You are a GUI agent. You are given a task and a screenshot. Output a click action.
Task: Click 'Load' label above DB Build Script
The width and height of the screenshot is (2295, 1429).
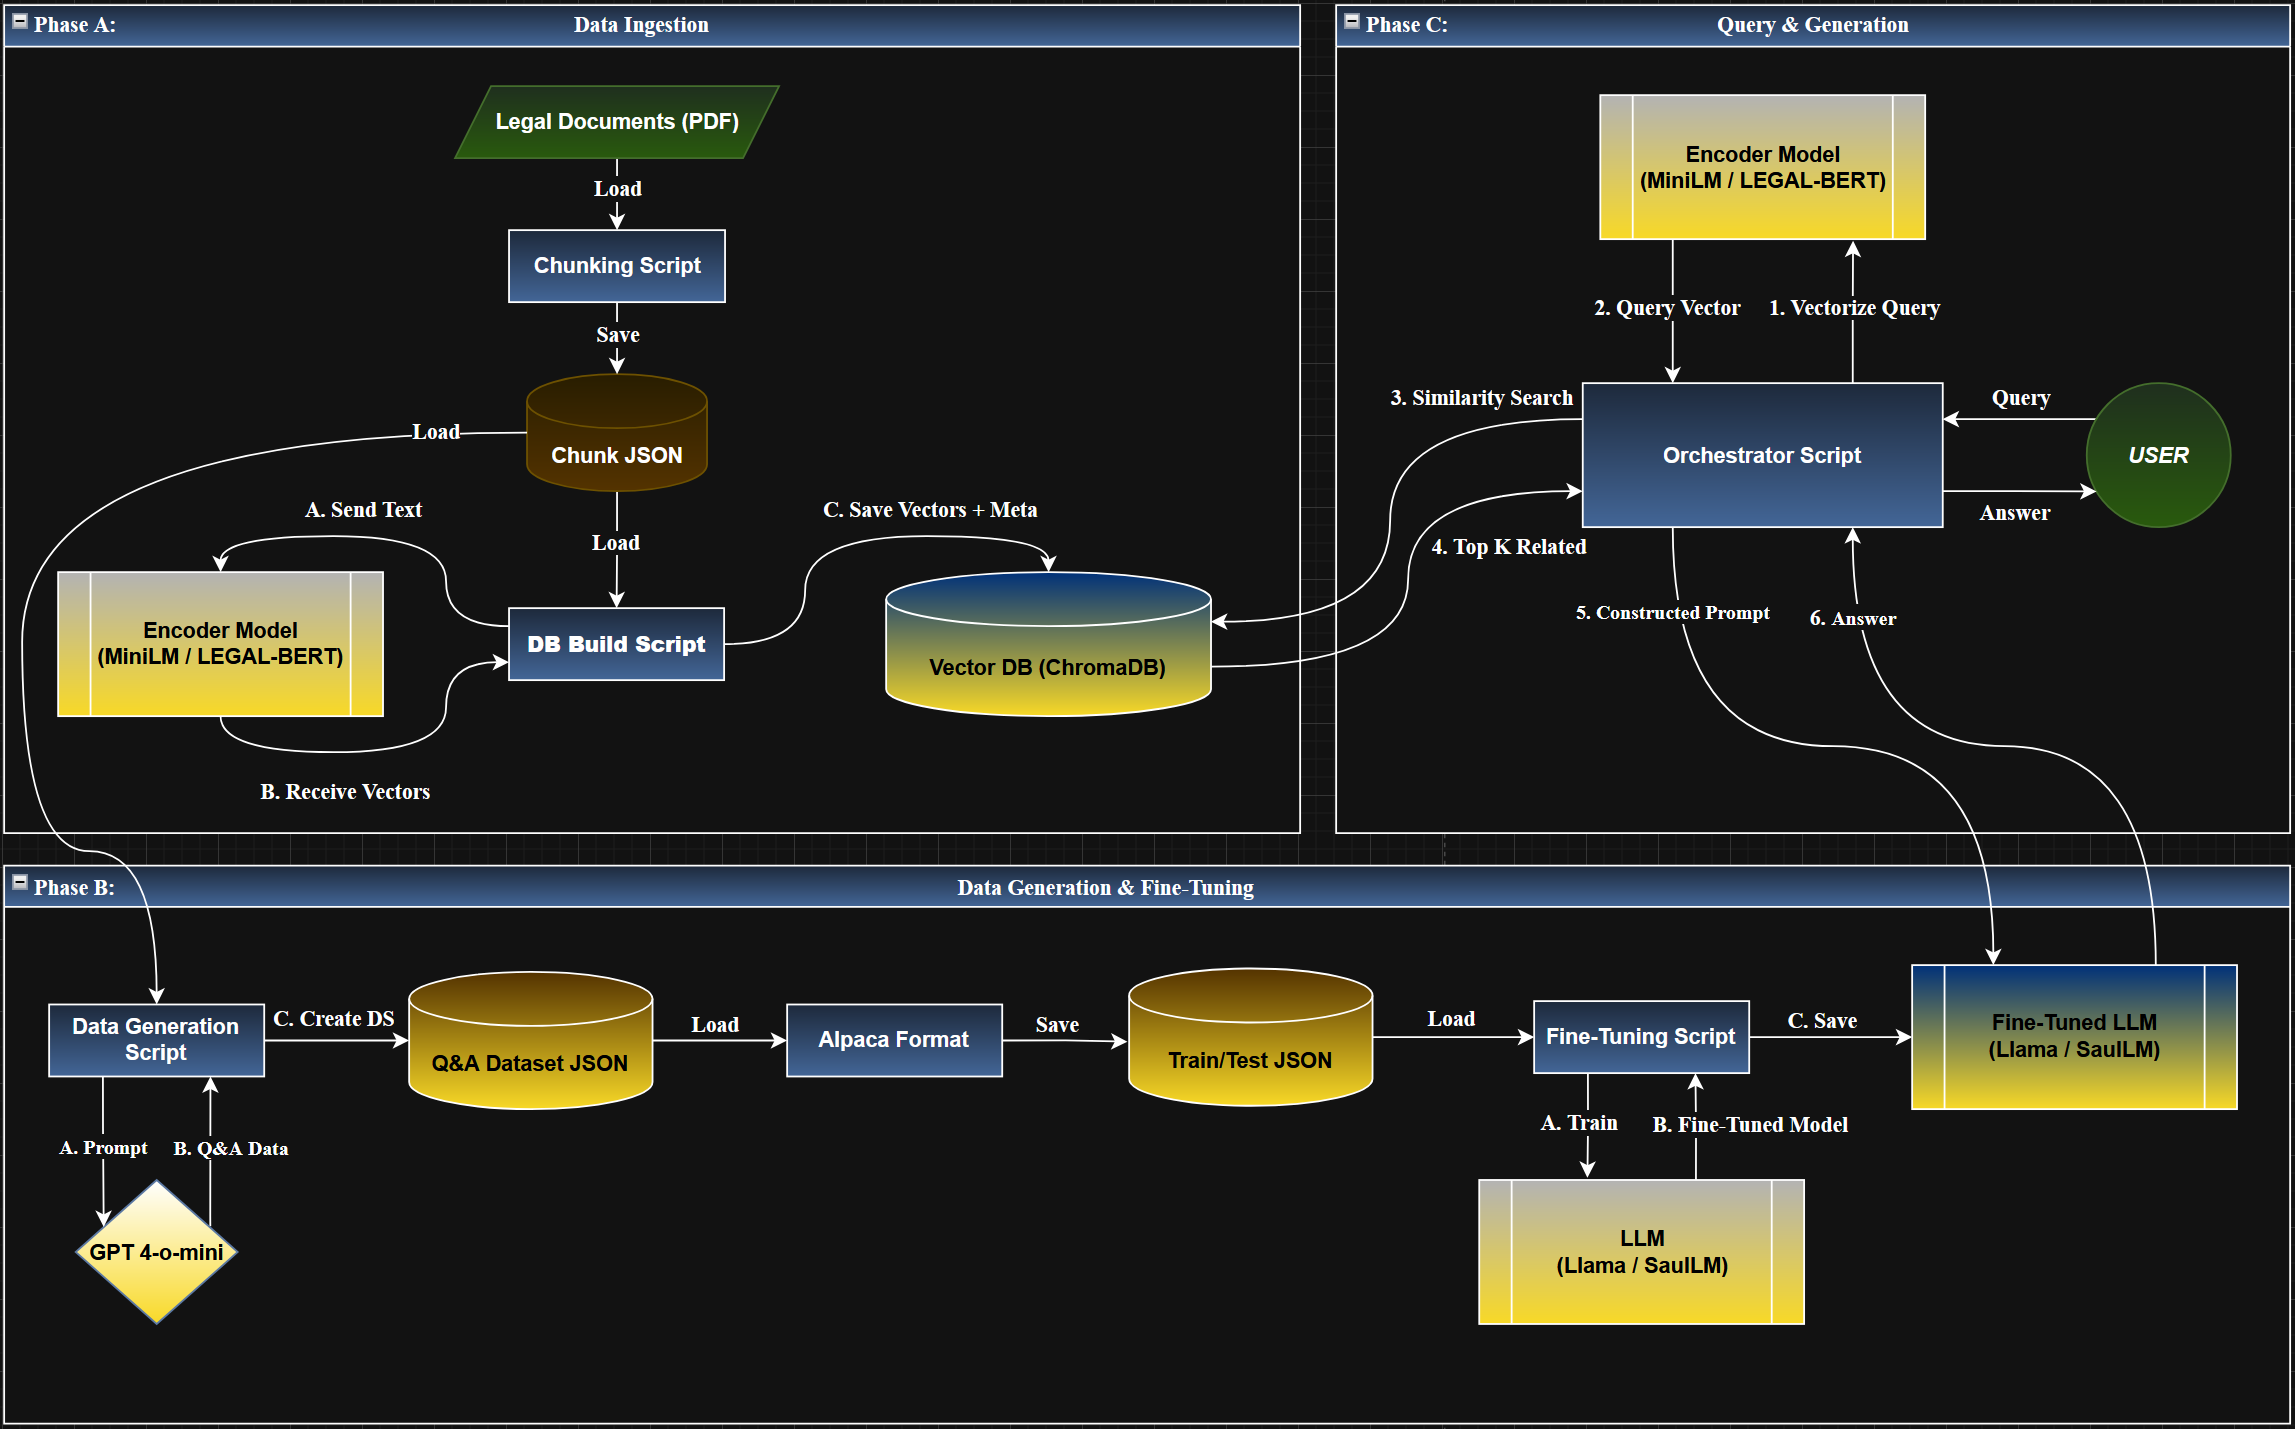(616, 543)
